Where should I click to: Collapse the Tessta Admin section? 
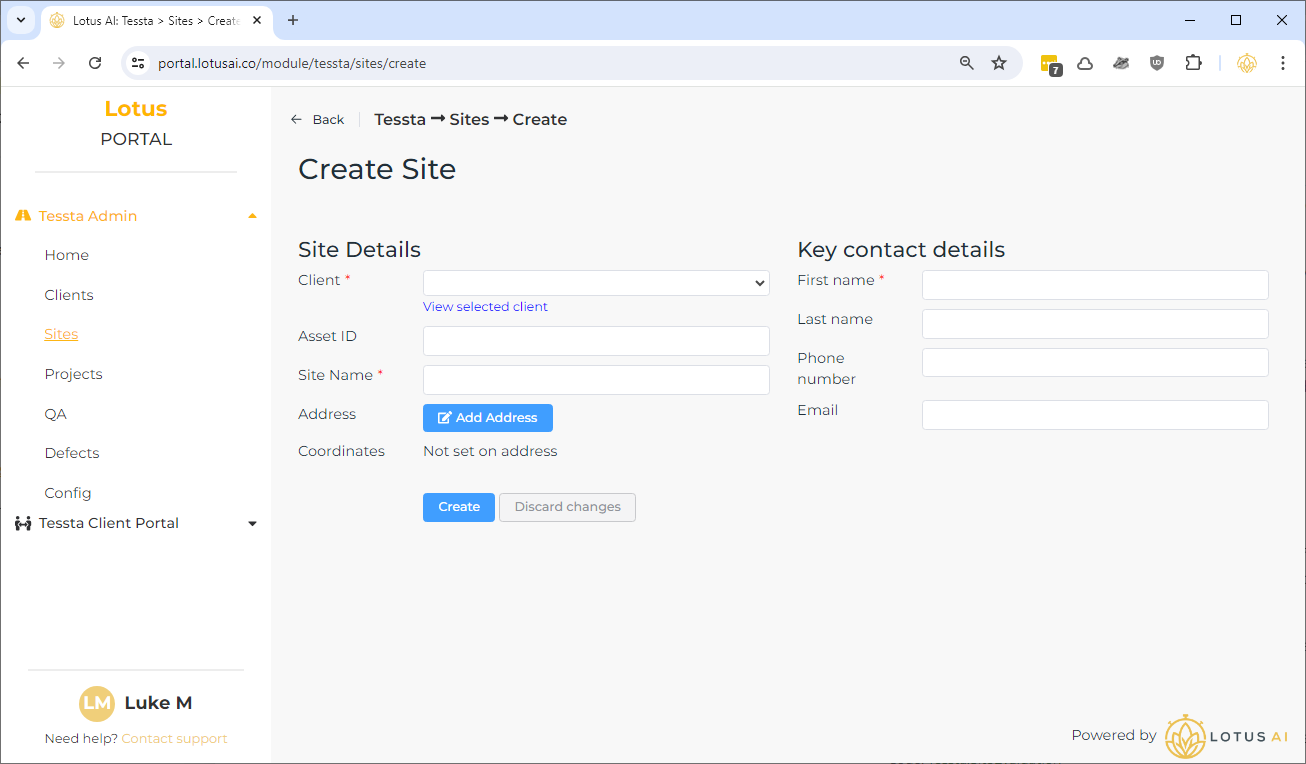252,216
